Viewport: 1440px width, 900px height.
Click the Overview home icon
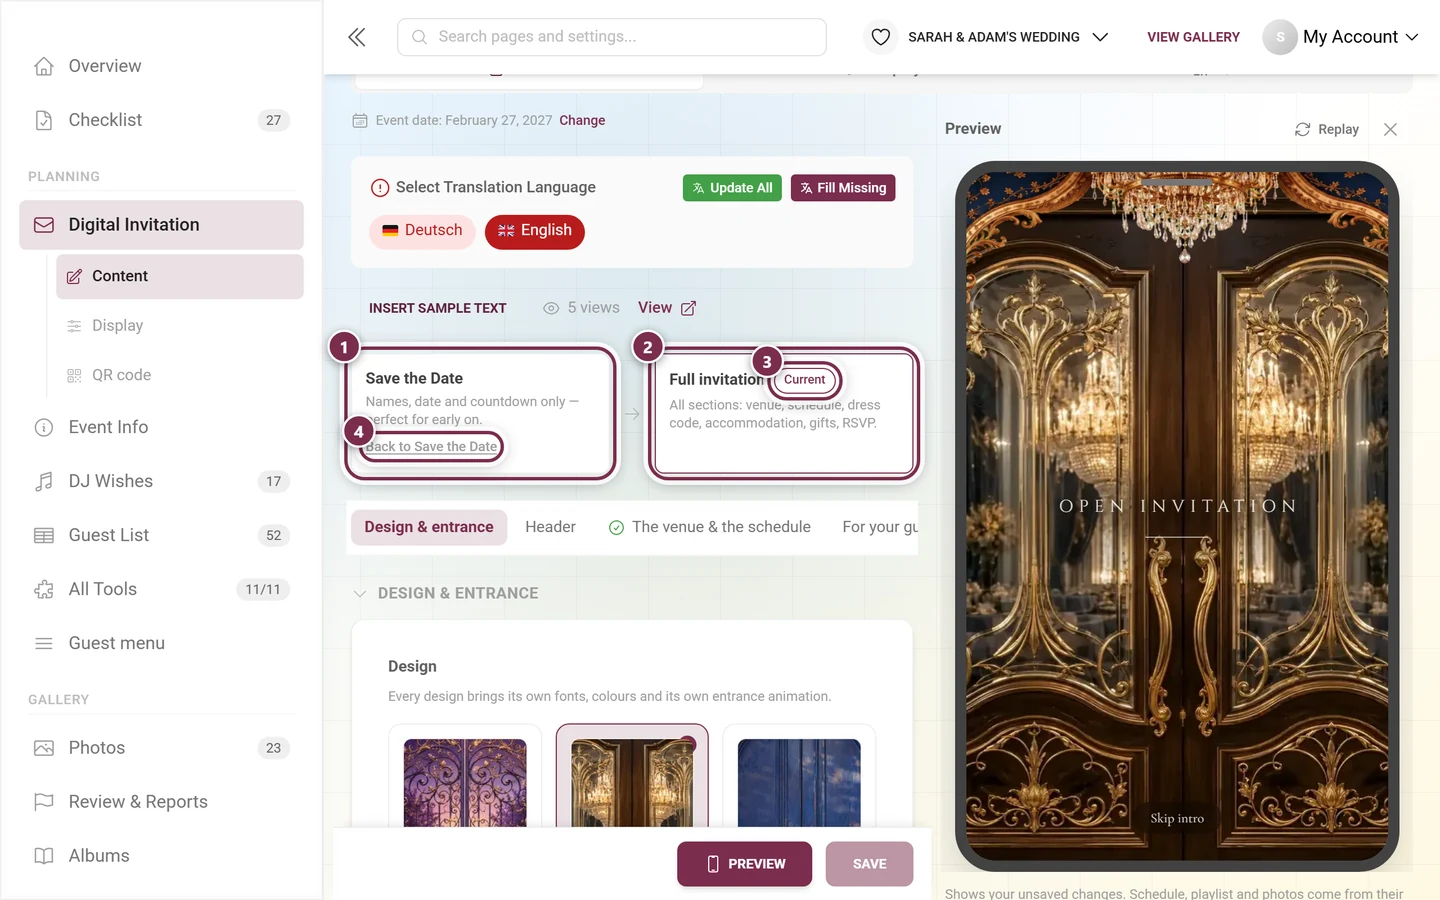click(44, 66)
